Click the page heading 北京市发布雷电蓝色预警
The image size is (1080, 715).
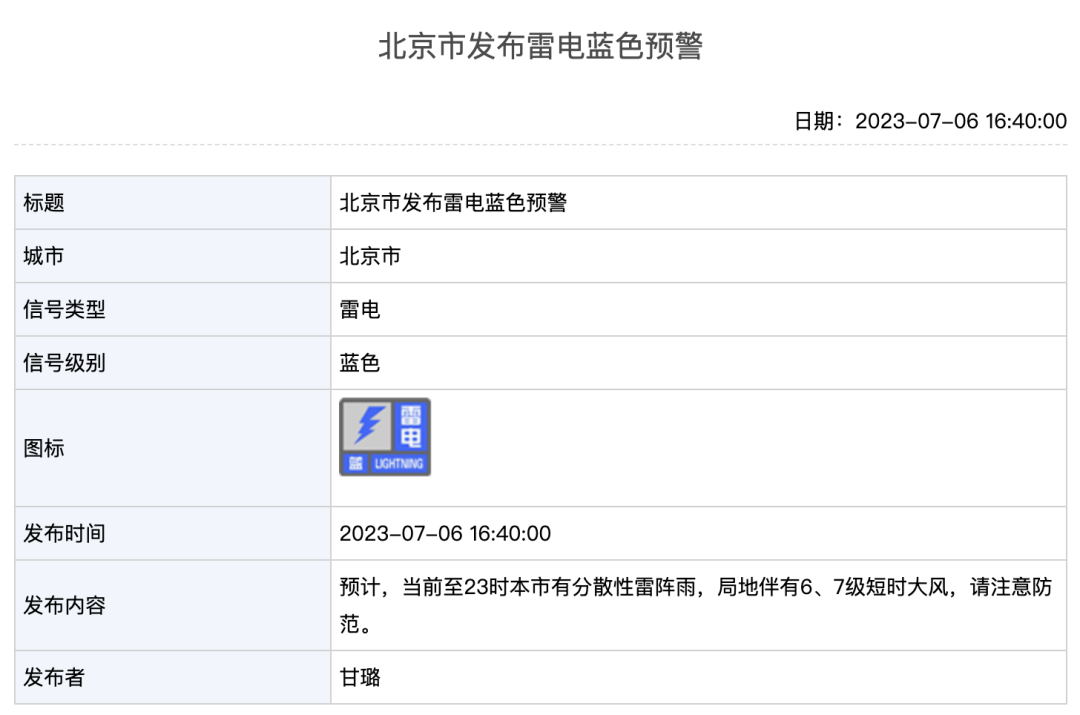(x=540, y=47)
